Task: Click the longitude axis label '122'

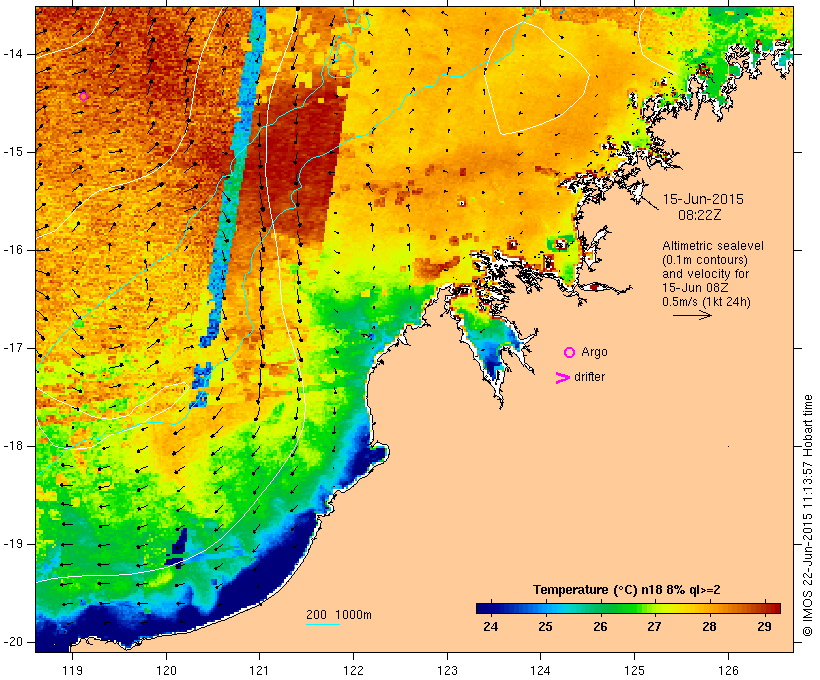Action: pos(354,670)
